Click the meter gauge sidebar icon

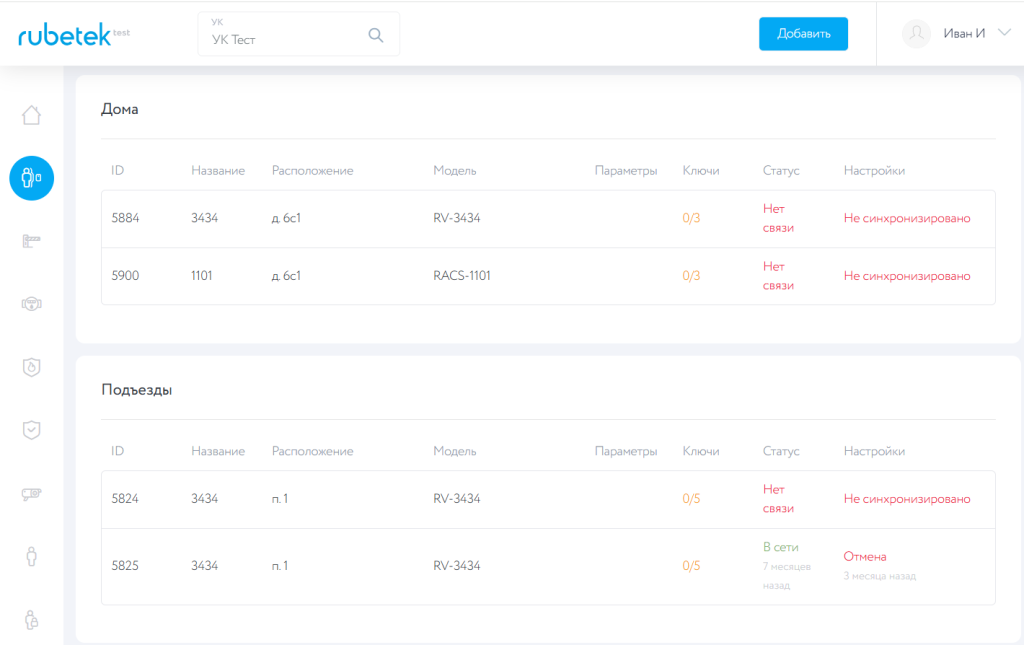pos(31,304)
